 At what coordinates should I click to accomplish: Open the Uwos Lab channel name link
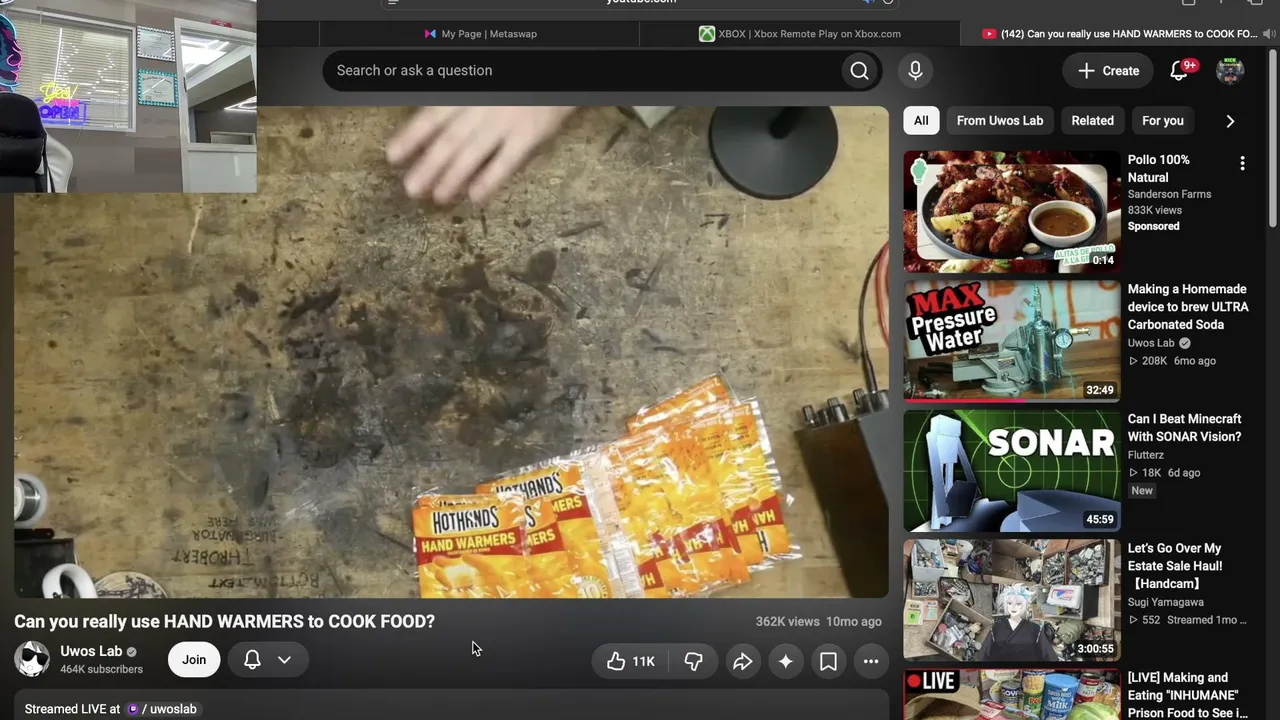[x=91, y=651]
